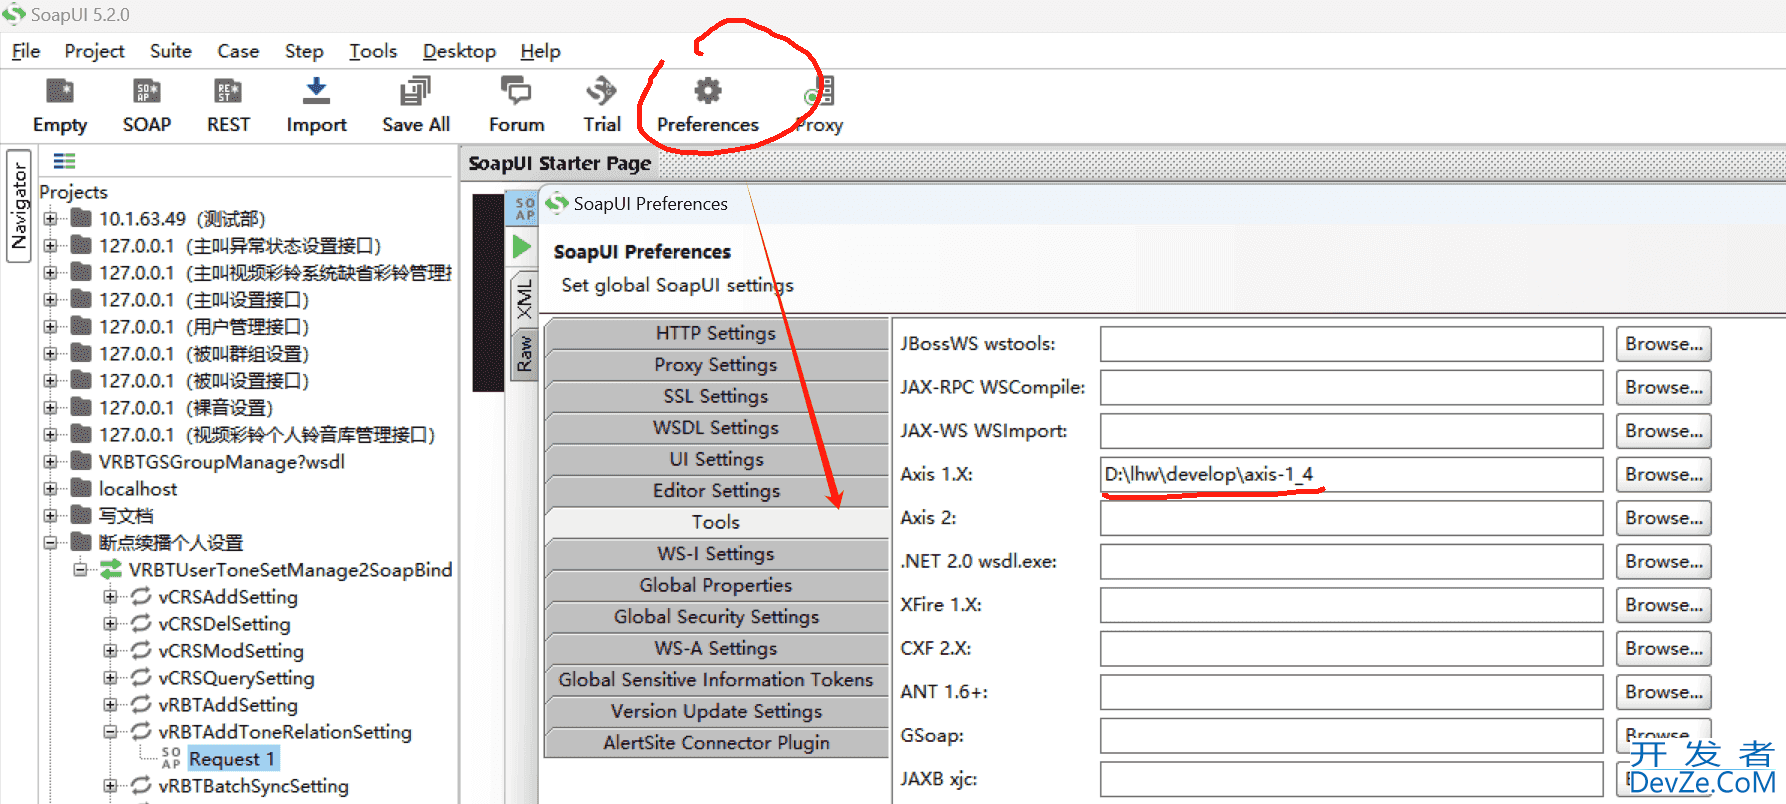Expand the localhost project node
Image resolution: width=1786 pixels, height=804 pixels.
[x=50, y=489]
